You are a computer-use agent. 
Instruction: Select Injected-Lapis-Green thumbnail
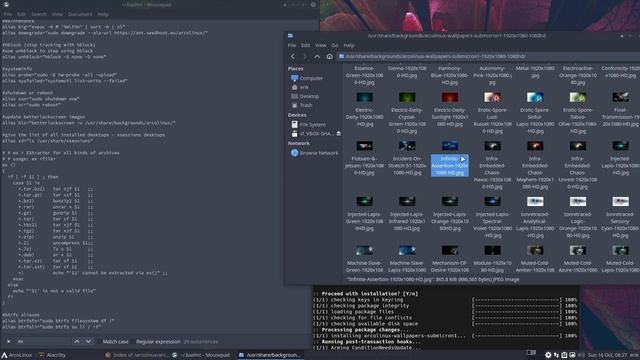coord(364,201)
